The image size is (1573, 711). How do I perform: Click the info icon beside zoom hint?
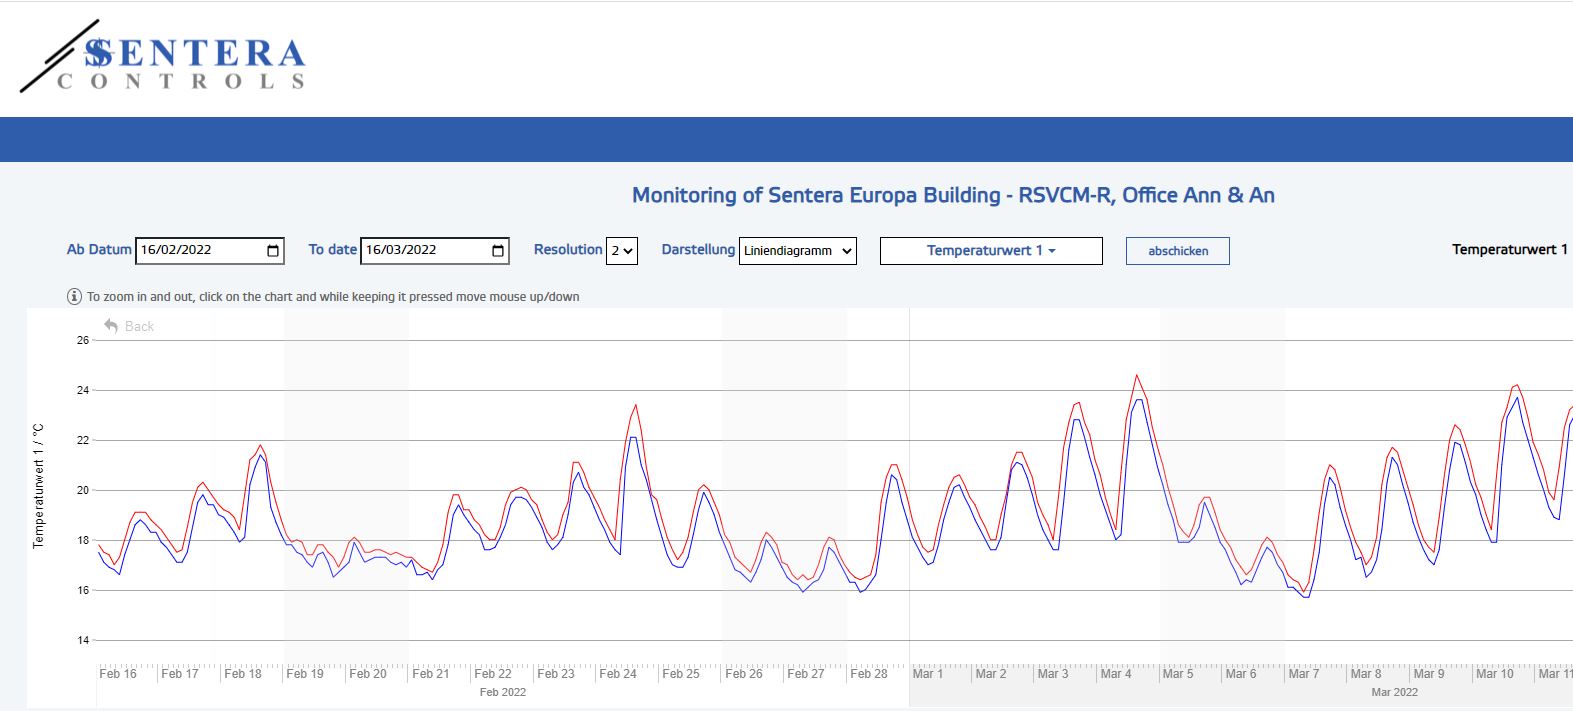pos(74,297)
